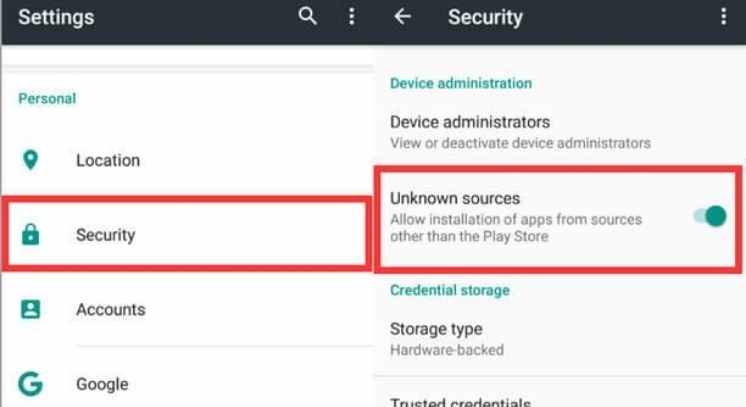Tap the Accounts person icon
Image resolution: width=746 pixels, height=407 pixels.
point(30,309)
